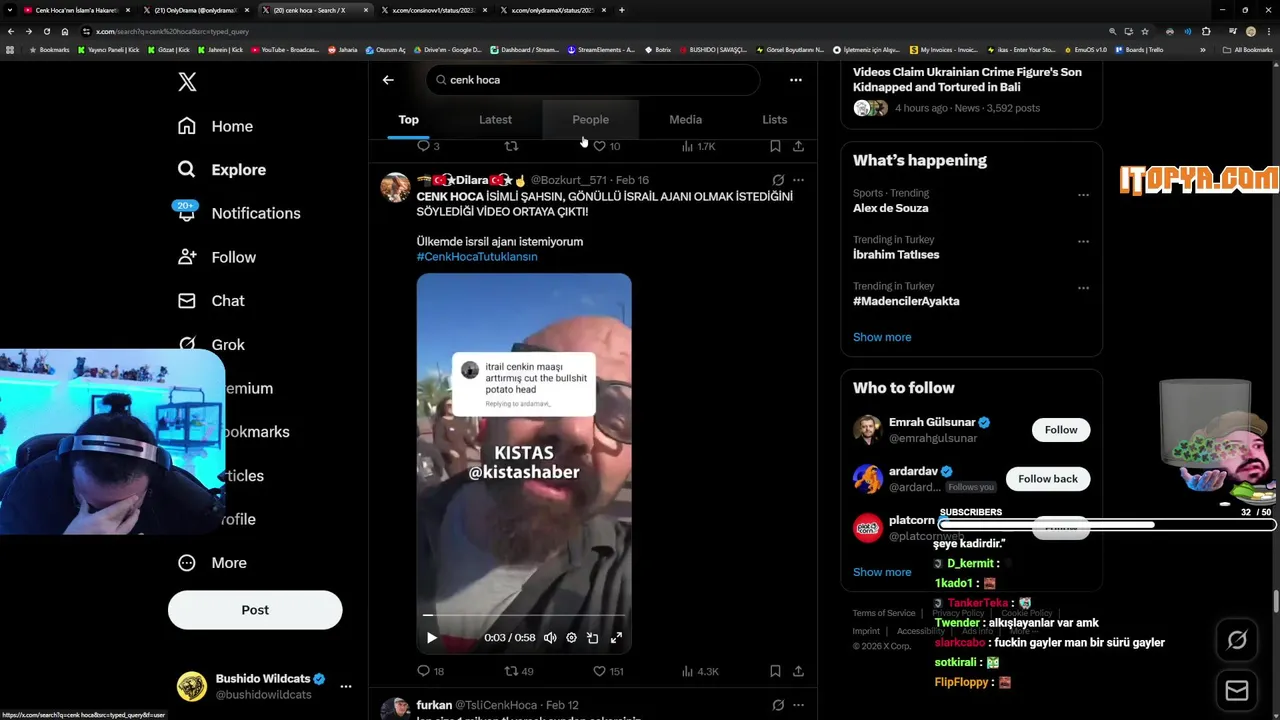Play the video in Dilara's post
Screen dimensions: 1280x720
[432, 638]
